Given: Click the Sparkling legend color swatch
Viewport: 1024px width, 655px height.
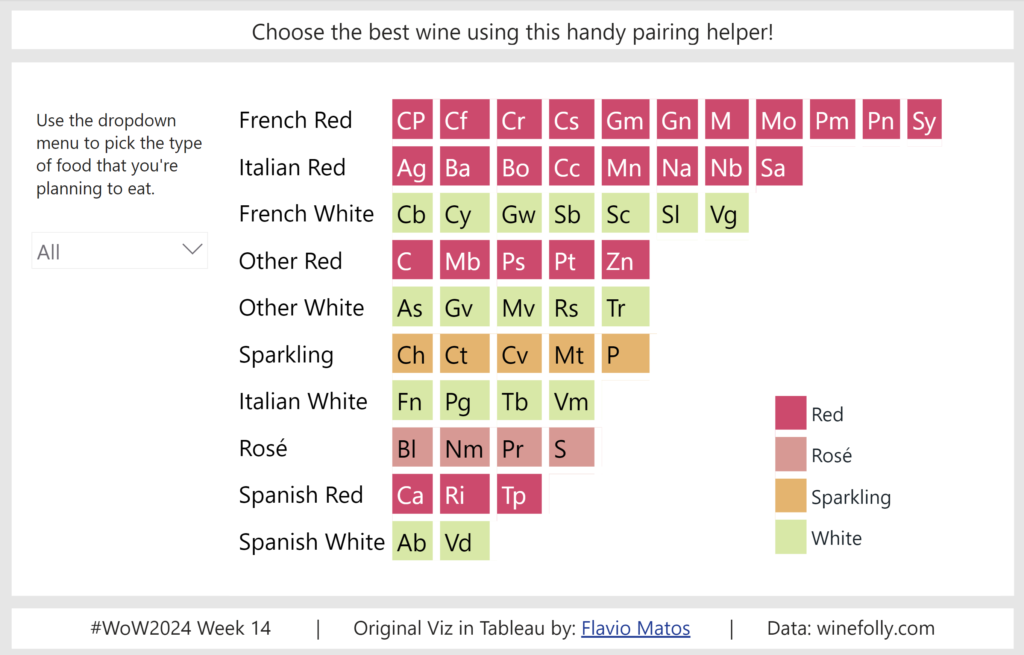Looking at the screenshot, I should 790,496.
